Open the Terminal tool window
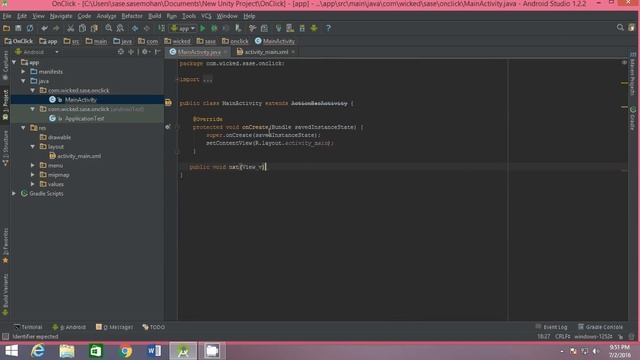The height and width of the screenshot is (360, 640). [28, 327]
